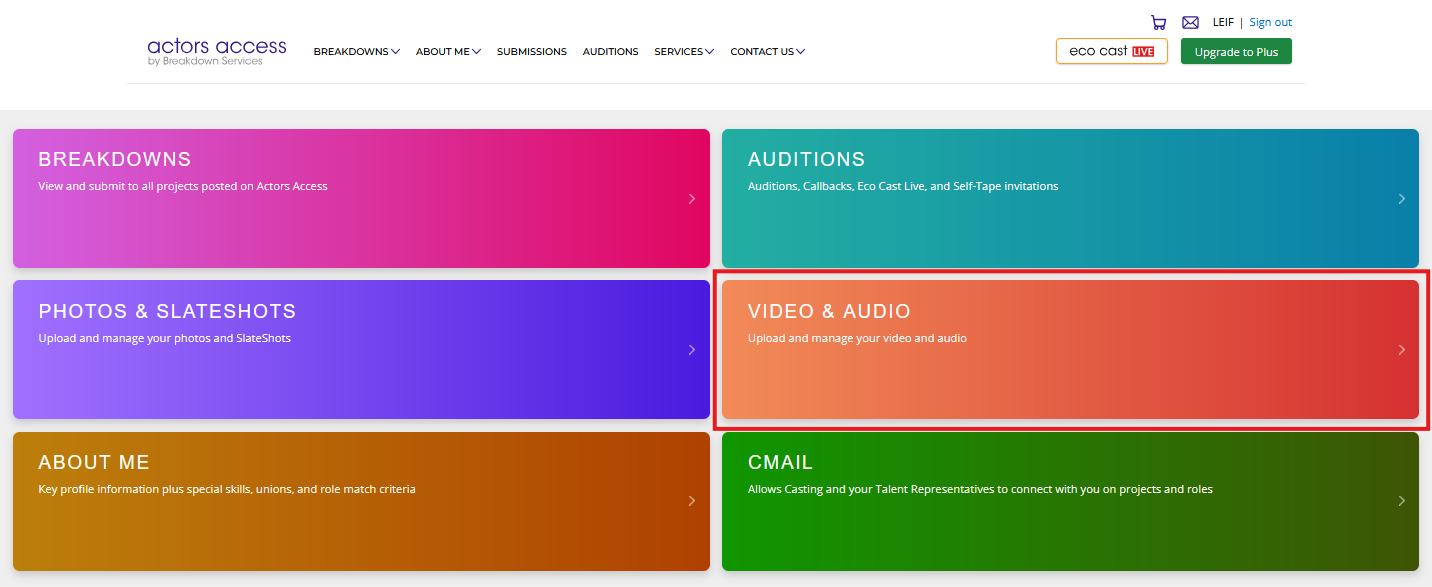Click the arrow on the About Me card

click(692, 501)
